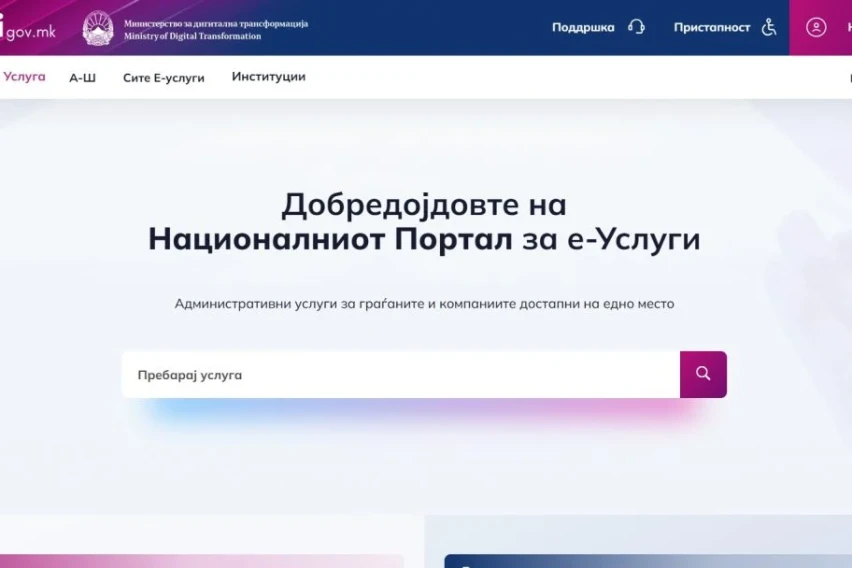
Task: Click the national coat of arms emblem
Action: coord(98,28)
